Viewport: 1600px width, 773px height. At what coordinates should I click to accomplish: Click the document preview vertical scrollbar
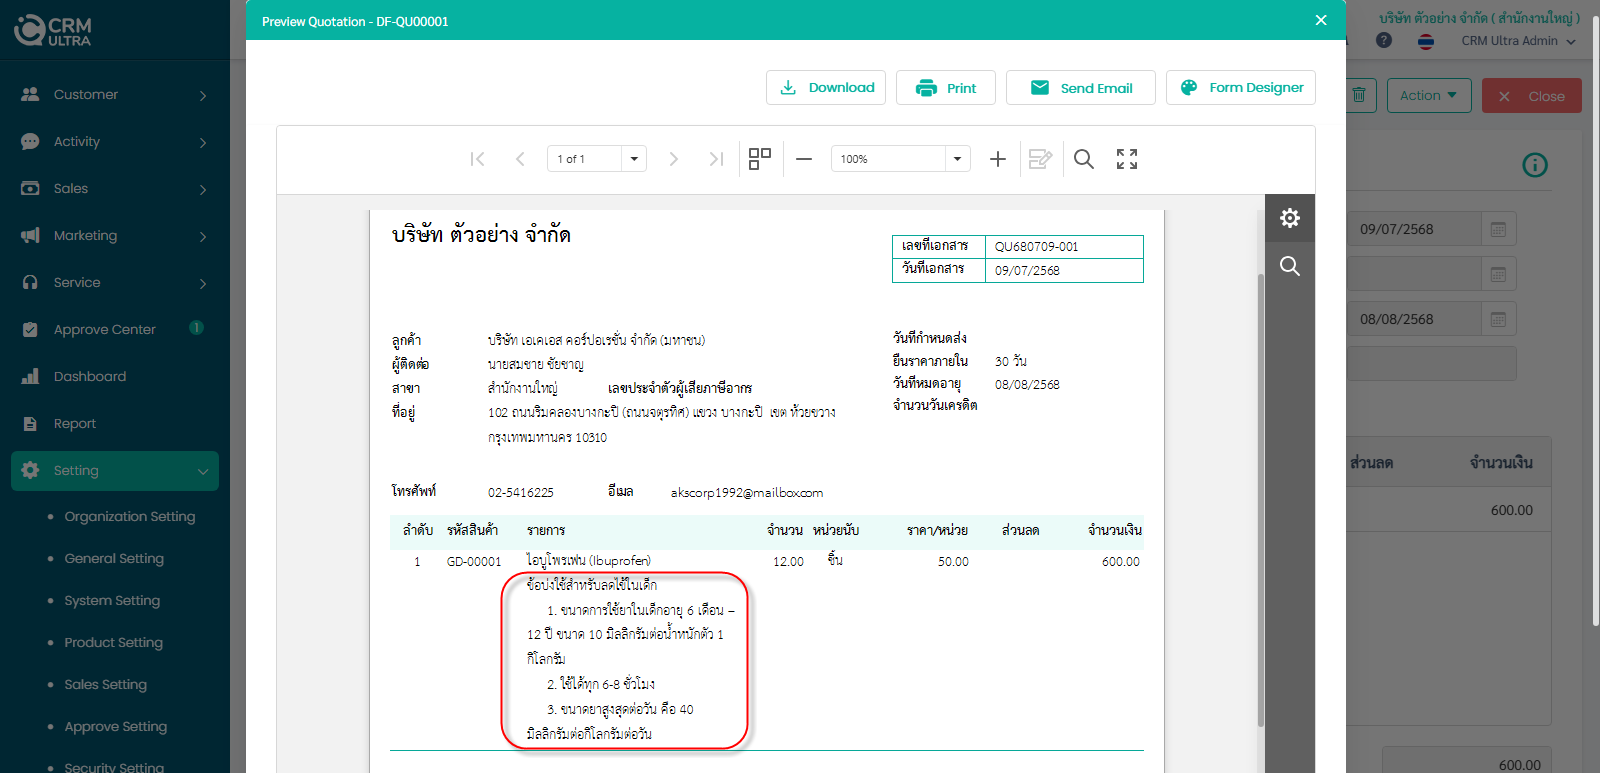1260,500
